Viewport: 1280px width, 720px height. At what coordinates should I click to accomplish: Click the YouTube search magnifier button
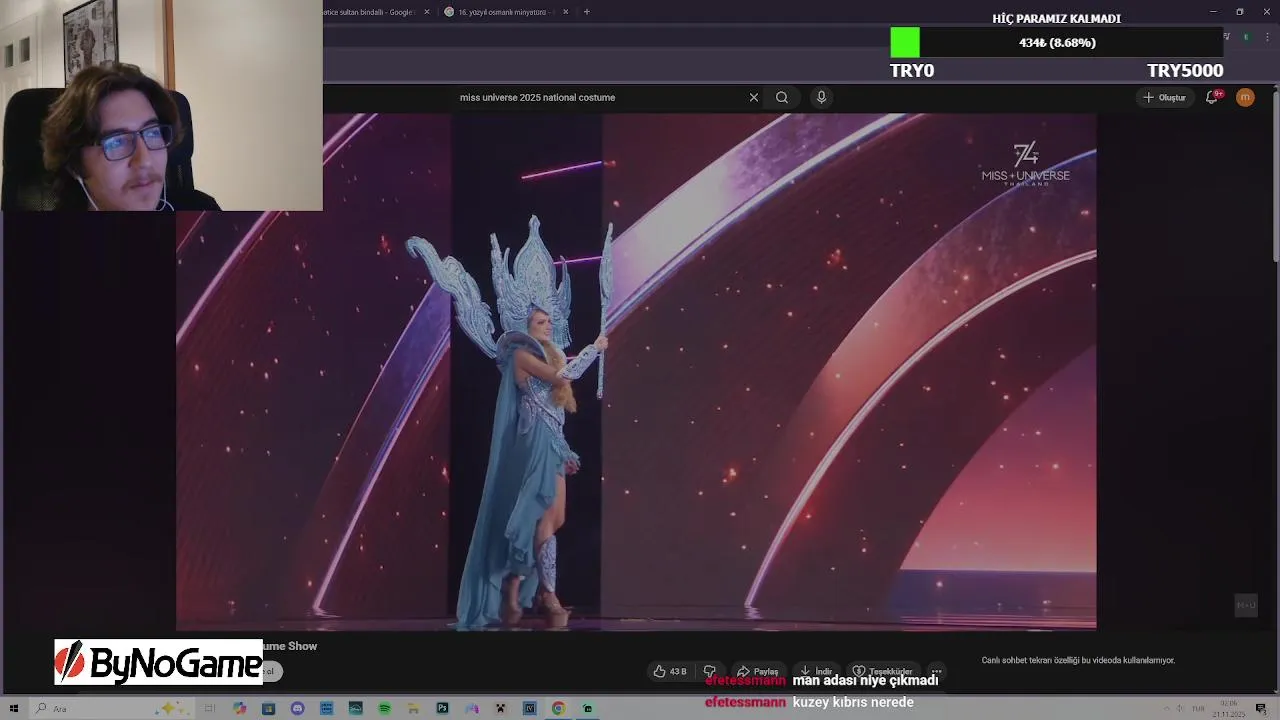(782, 97)
